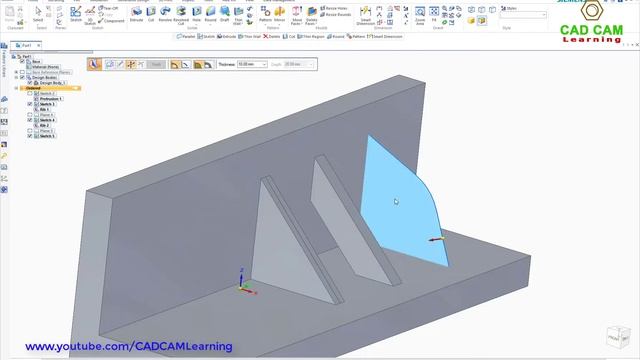
Task: Check the Sketch 2 visibility box
Action: [30, 93]
